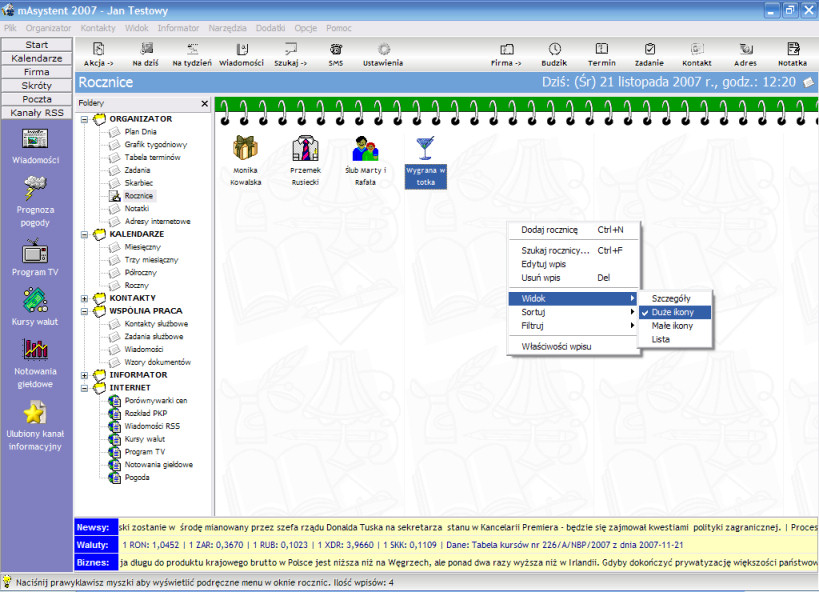Select the Monika Kowalska anniversary entry
Image resolution: width=819 pixels, height=592 pixels.
point(245,161)
